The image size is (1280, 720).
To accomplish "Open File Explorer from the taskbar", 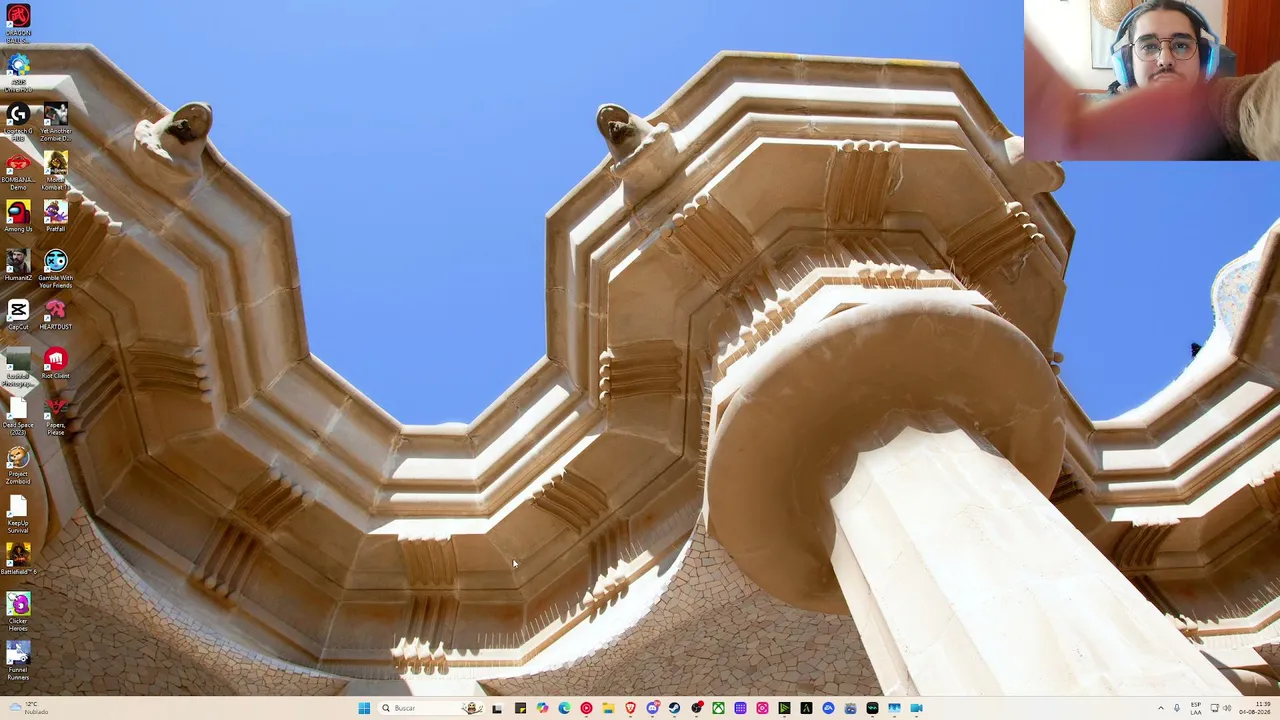I will (x=608, y=708).
